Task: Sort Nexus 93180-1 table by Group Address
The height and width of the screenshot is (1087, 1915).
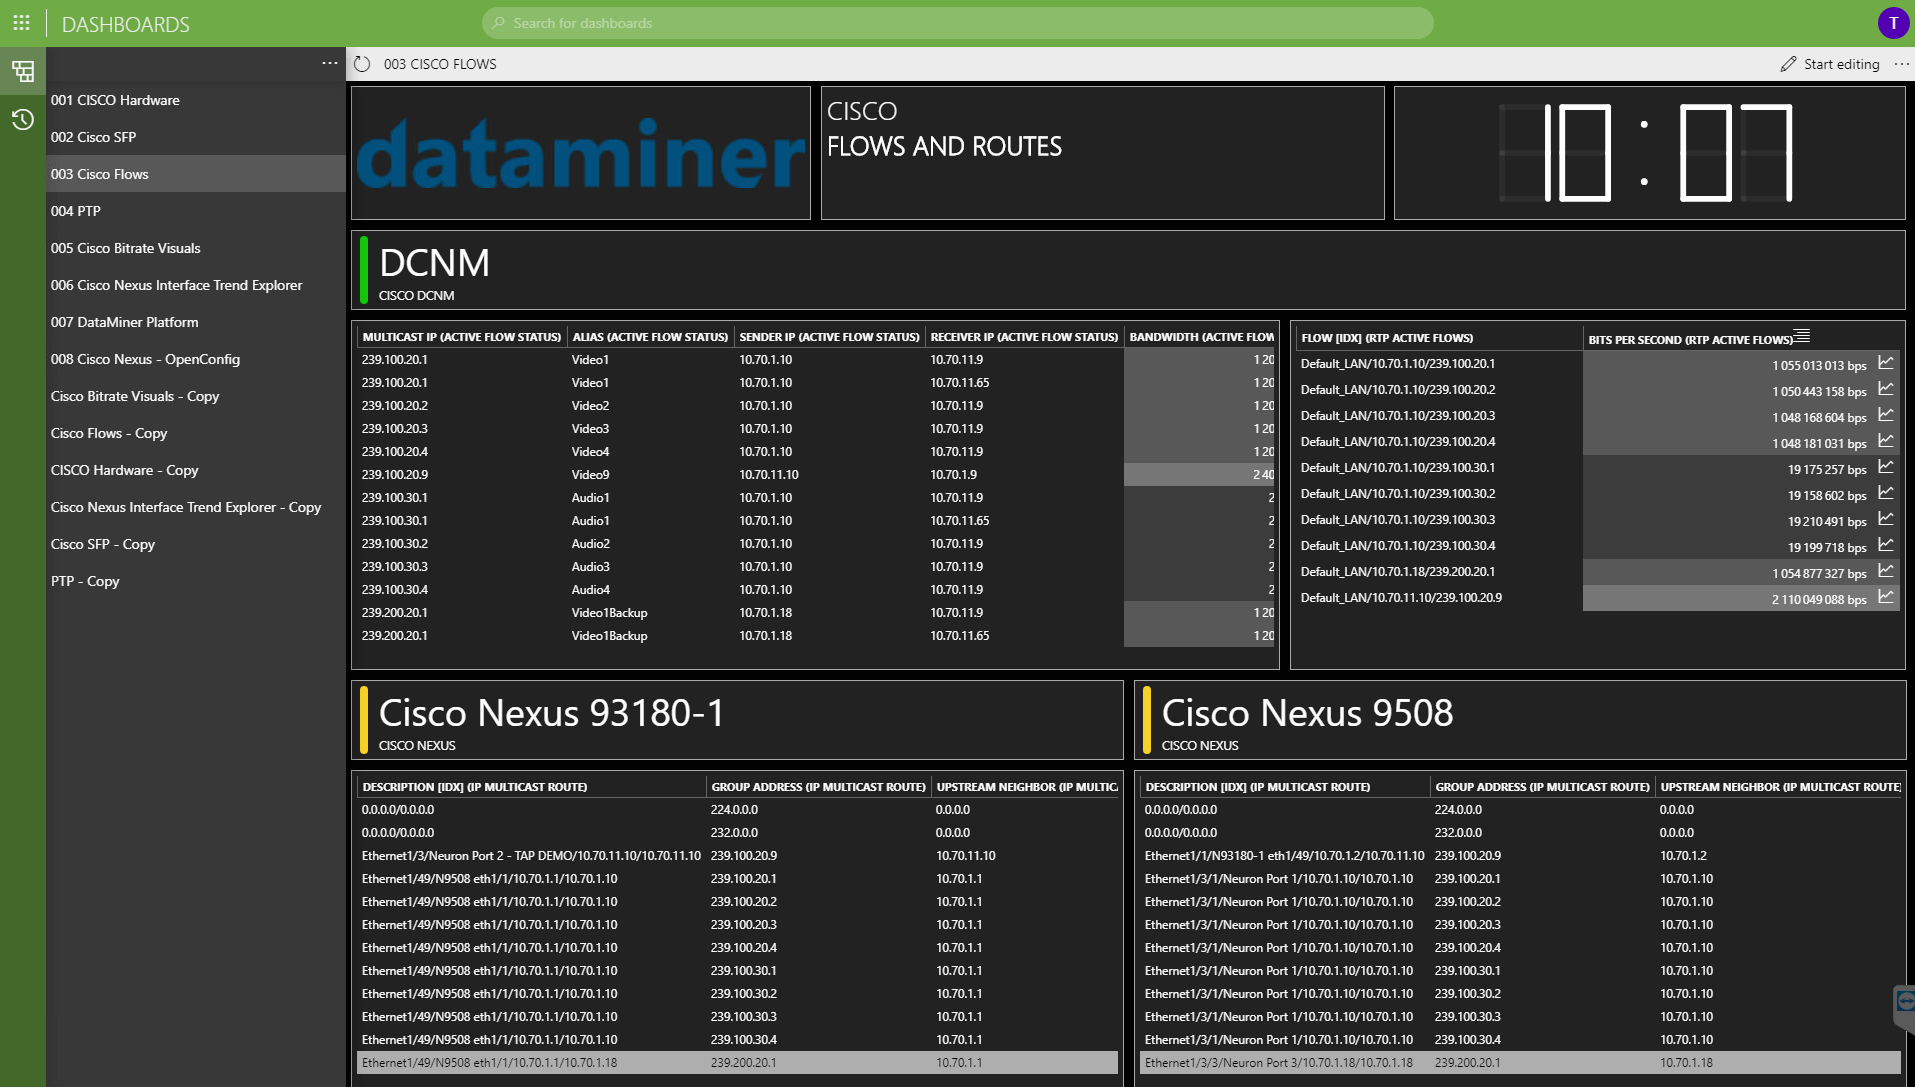Action: coord(818,787)
